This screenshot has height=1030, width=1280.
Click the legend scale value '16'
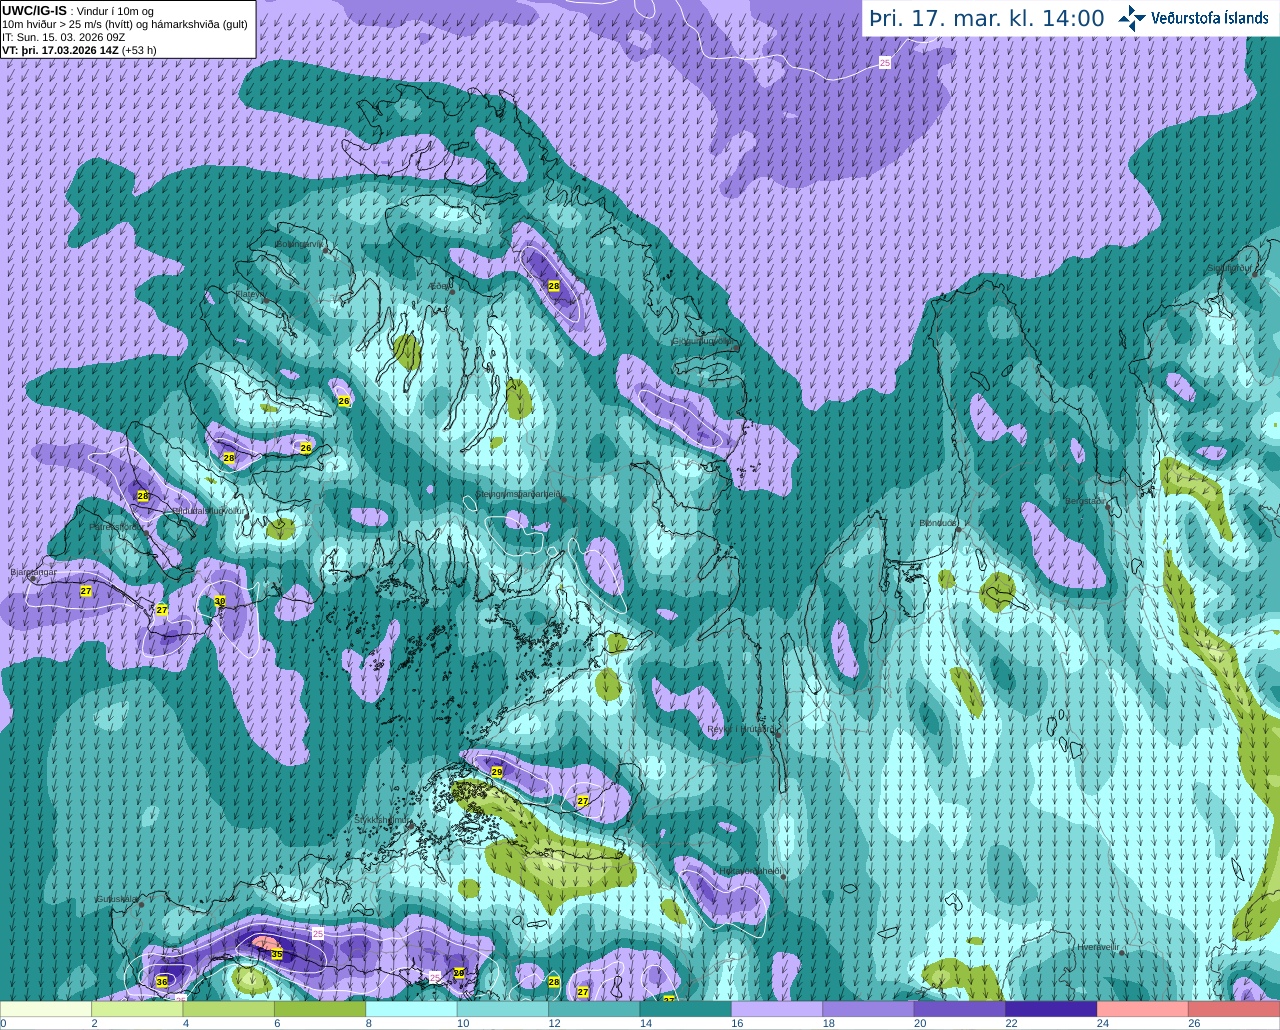coord(737,1024)
